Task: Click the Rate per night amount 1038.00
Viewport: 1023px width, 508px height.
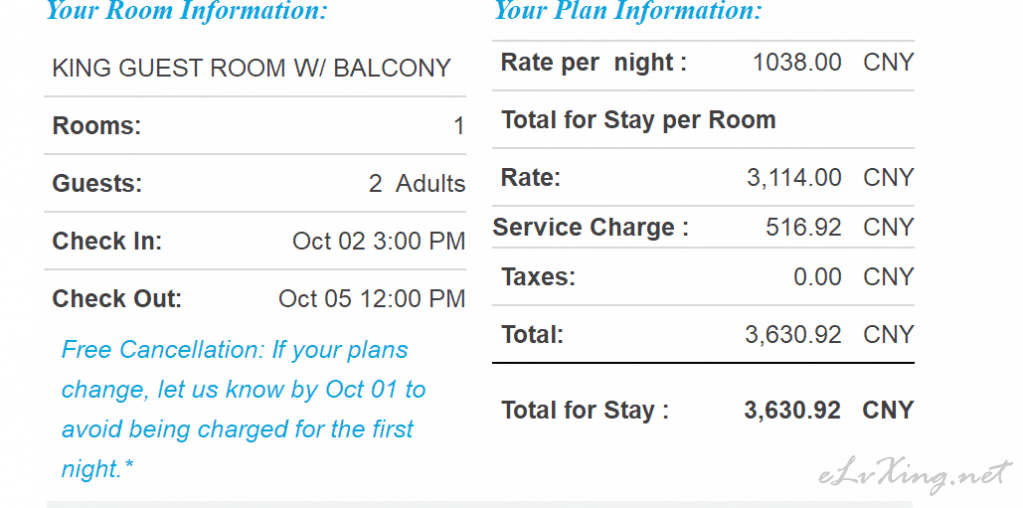Action: (797, 63)
